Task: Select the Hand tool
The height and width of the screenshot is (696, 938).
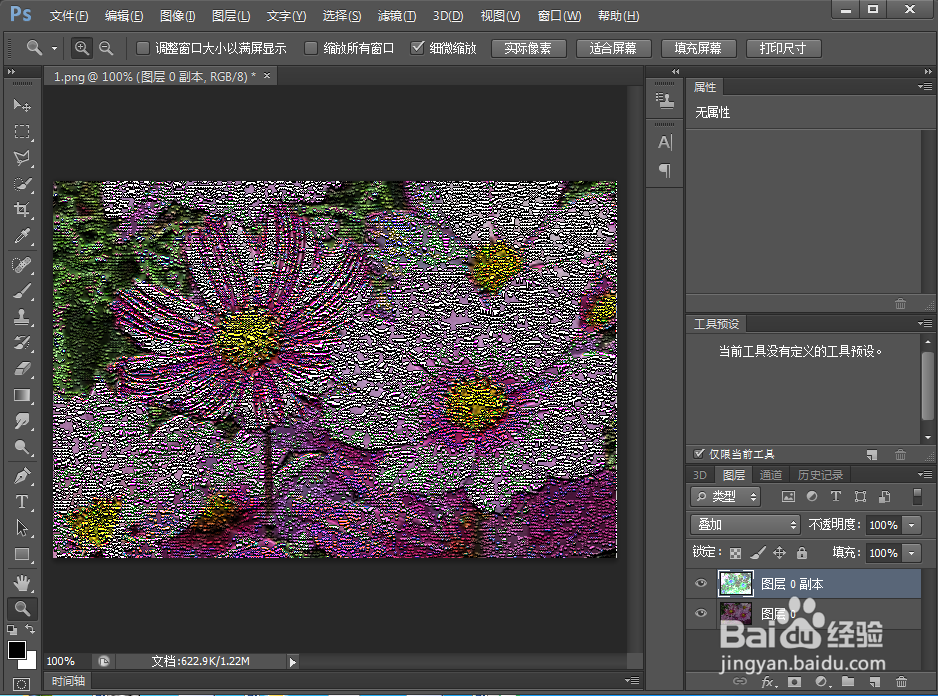Action: 22,582
